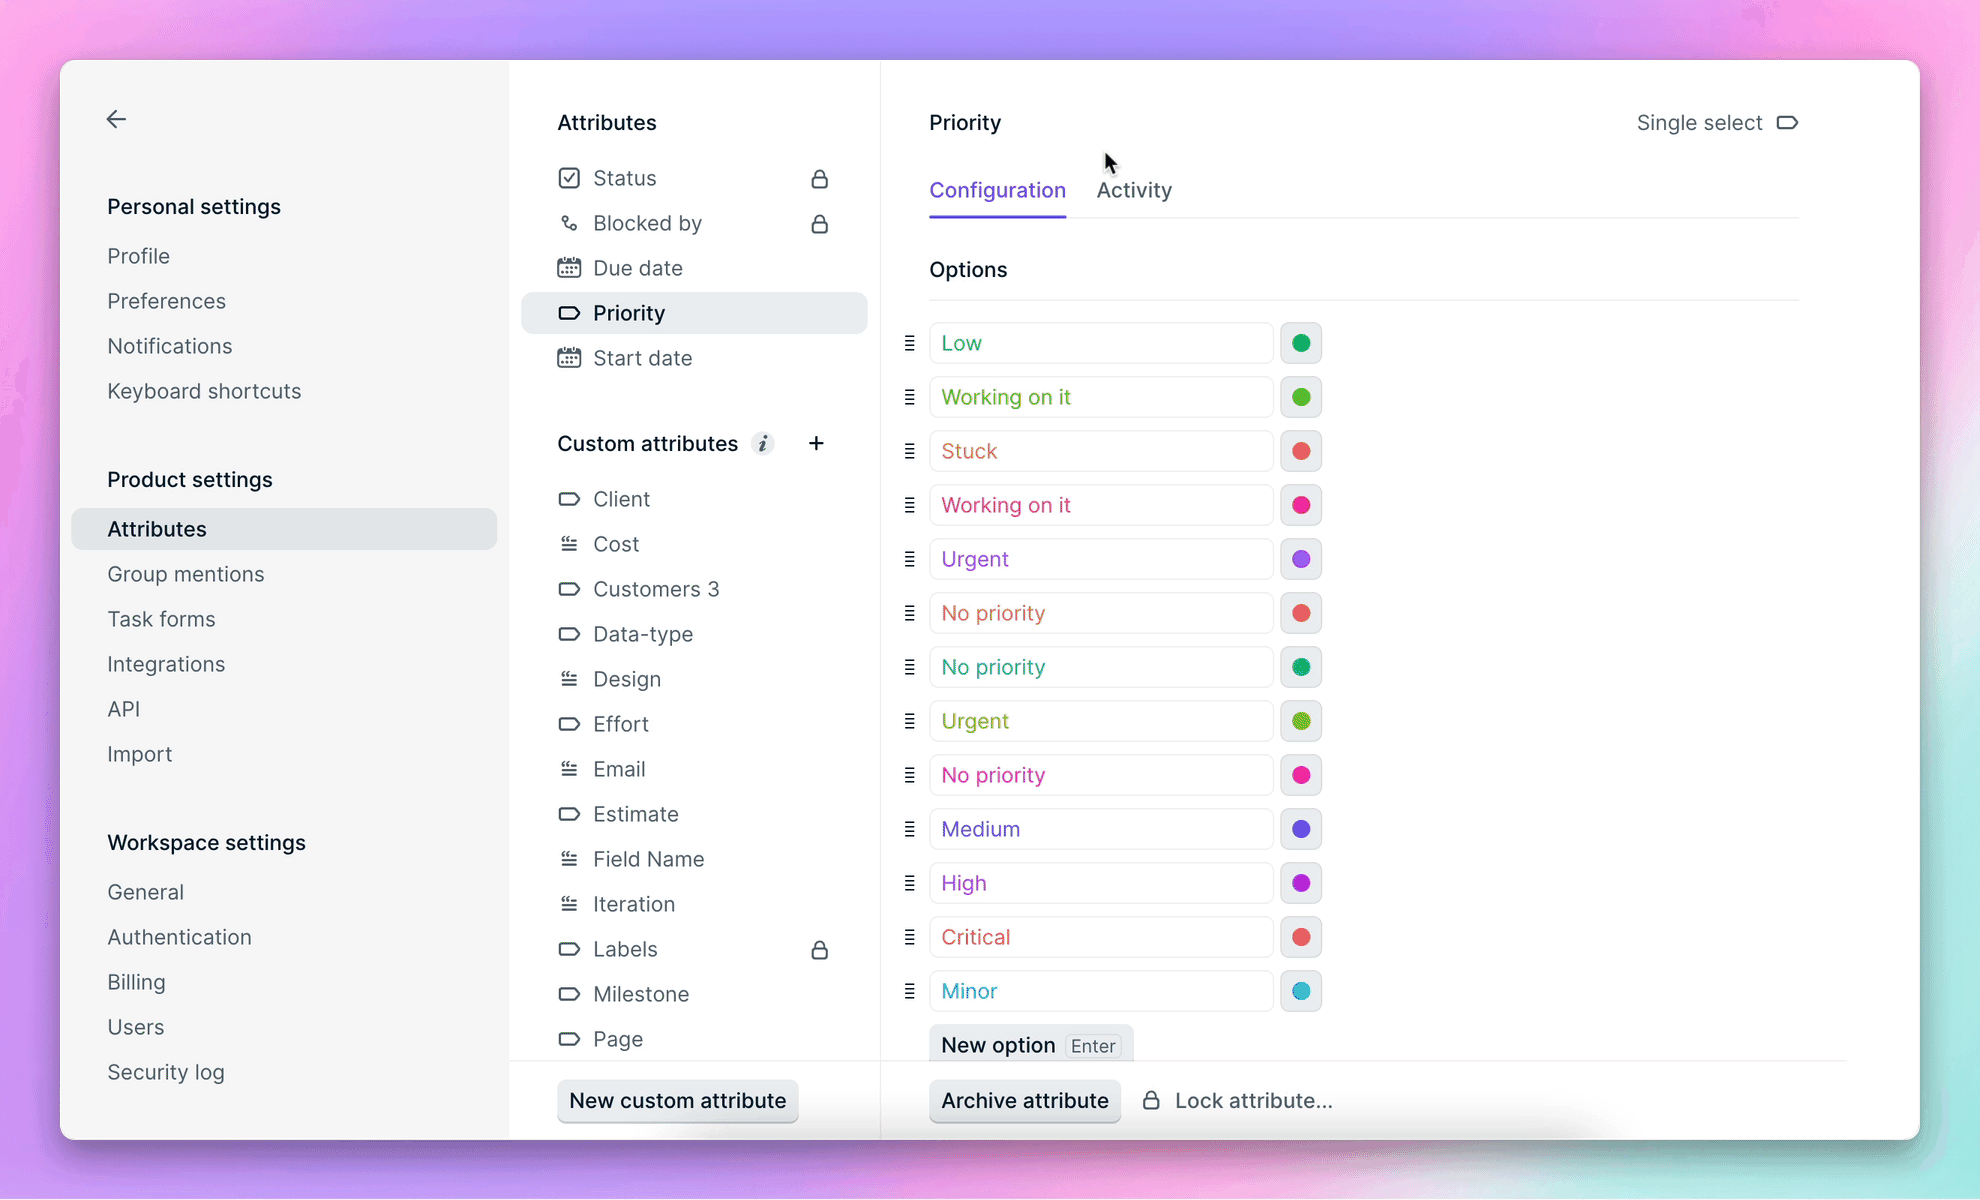Click the drag handle beside Critical option
Screen dimensions: 1980x1200
point(909,937)
